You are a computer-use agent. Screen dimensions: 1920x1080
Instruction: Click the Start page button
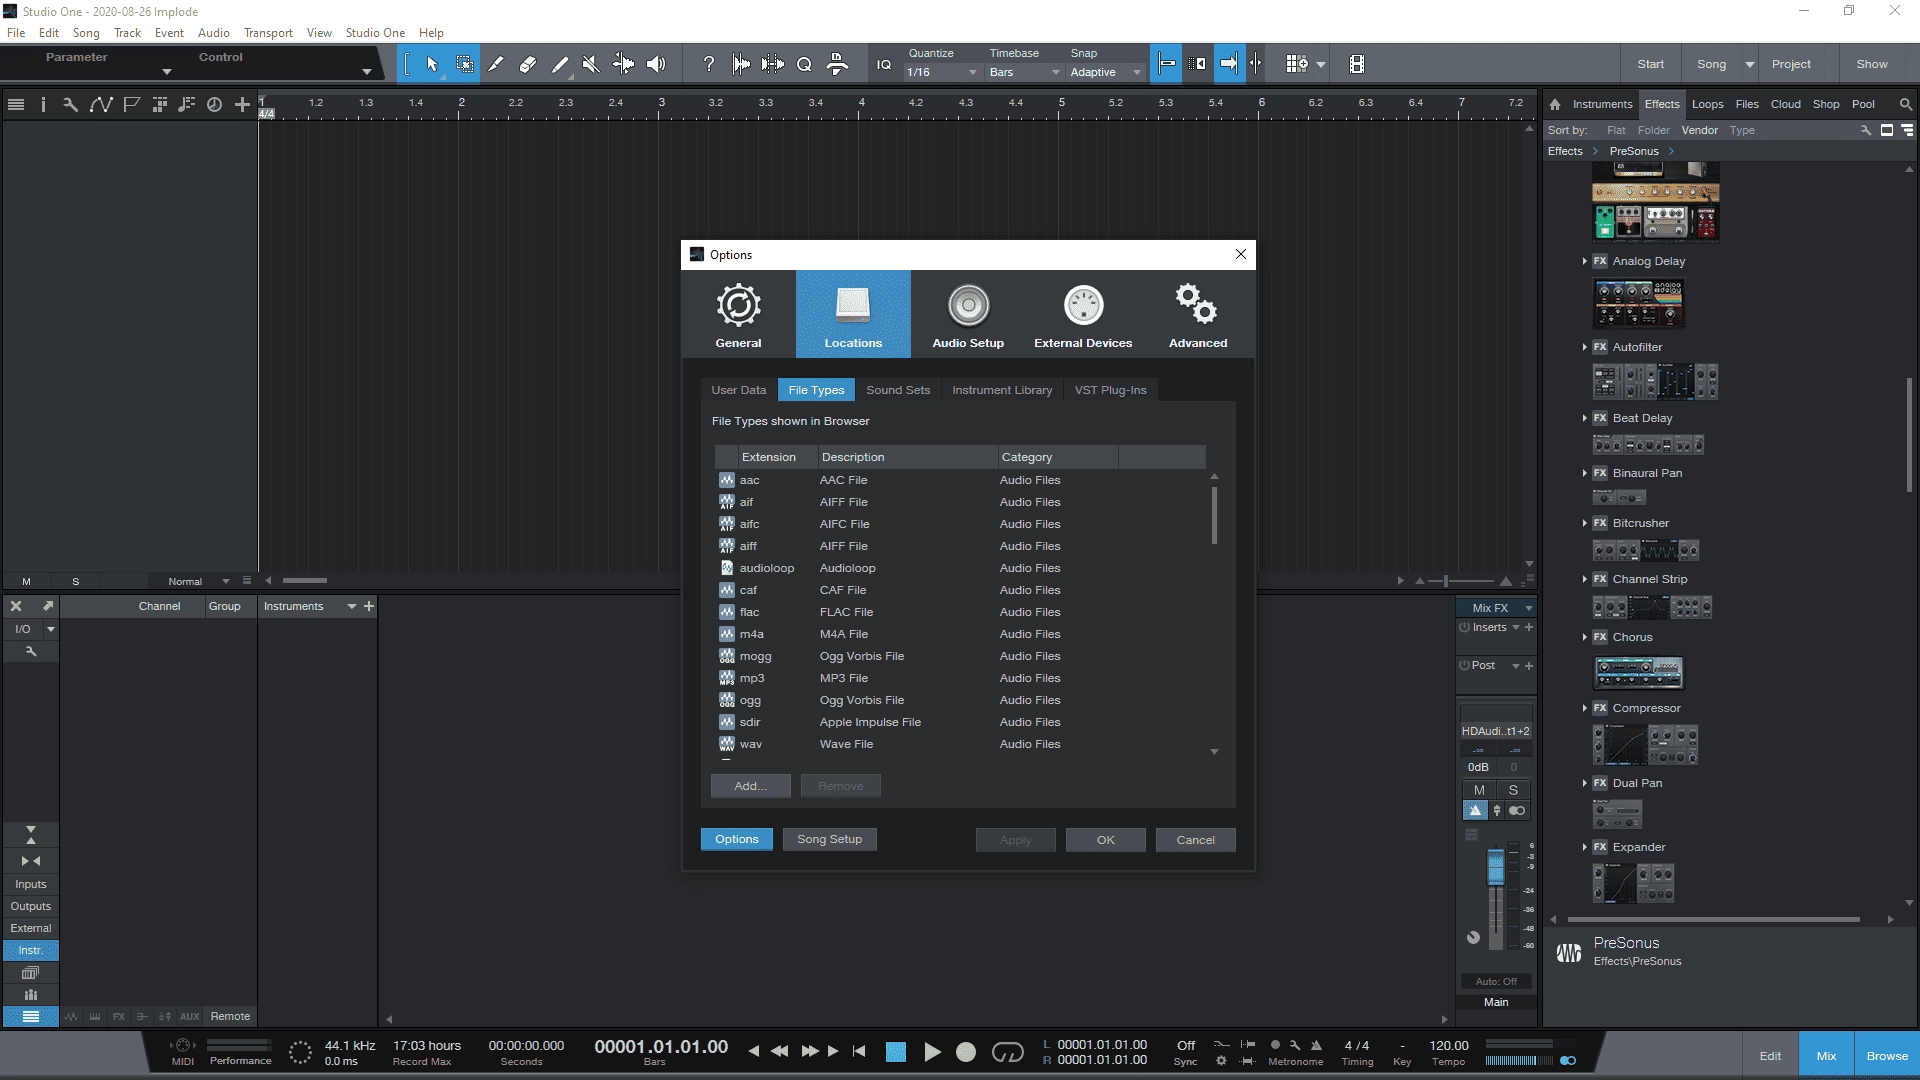tap(1650, 64)
